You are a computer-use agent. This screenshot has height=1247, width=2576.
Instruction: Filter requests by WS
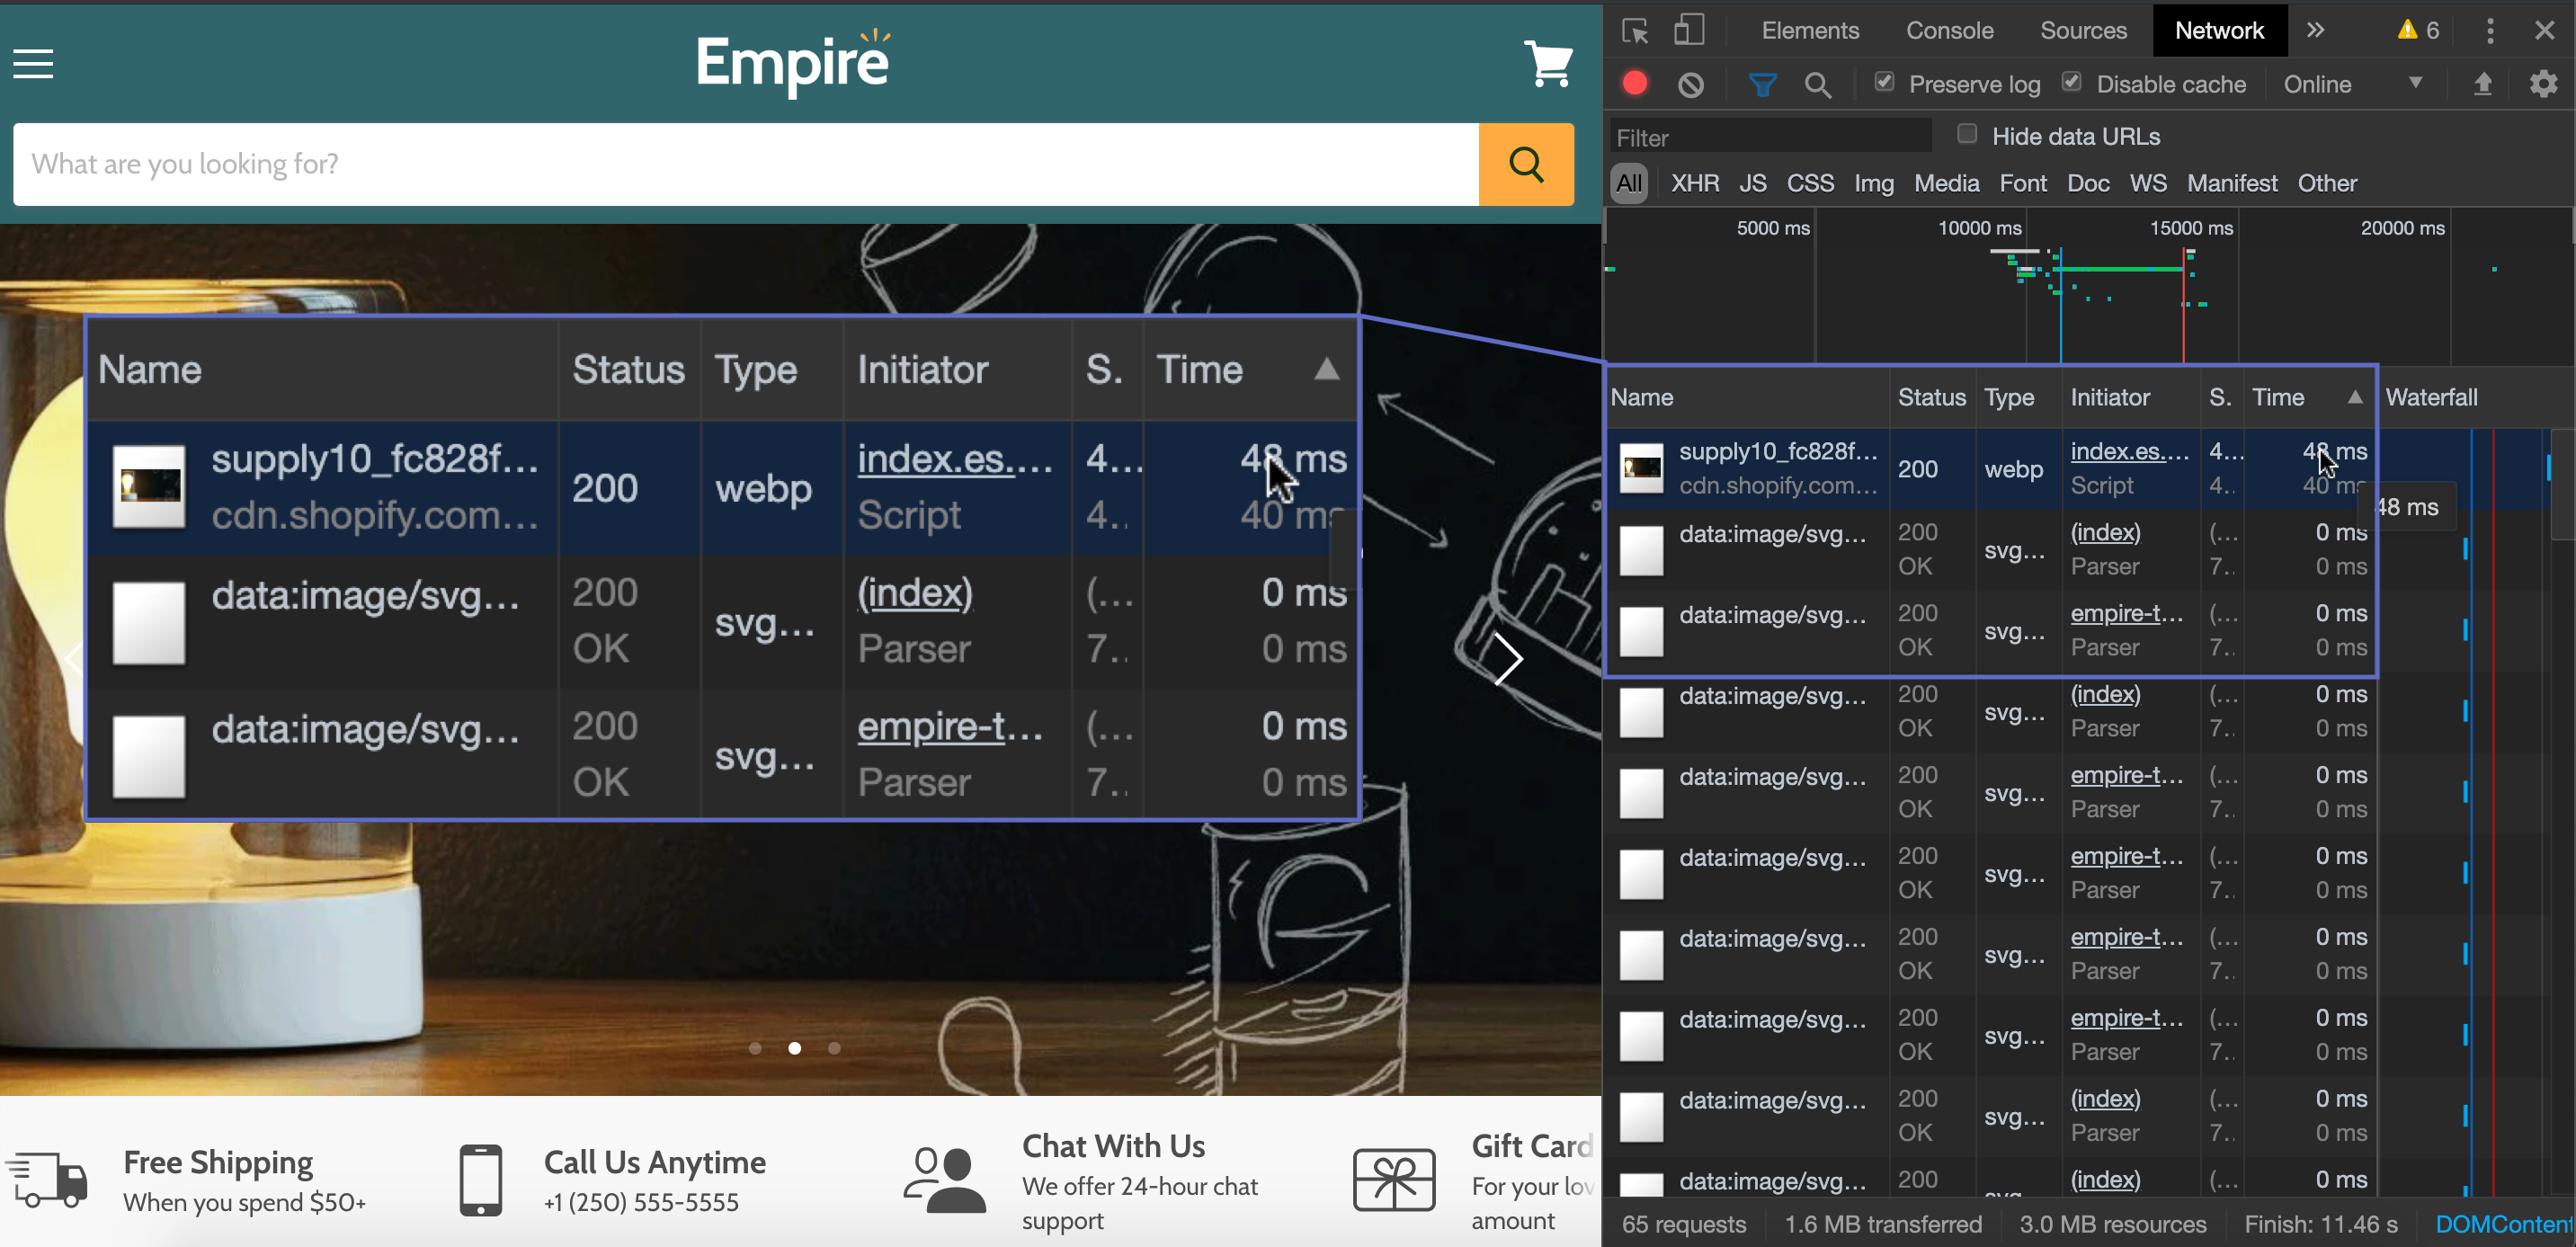[2148, 184]
